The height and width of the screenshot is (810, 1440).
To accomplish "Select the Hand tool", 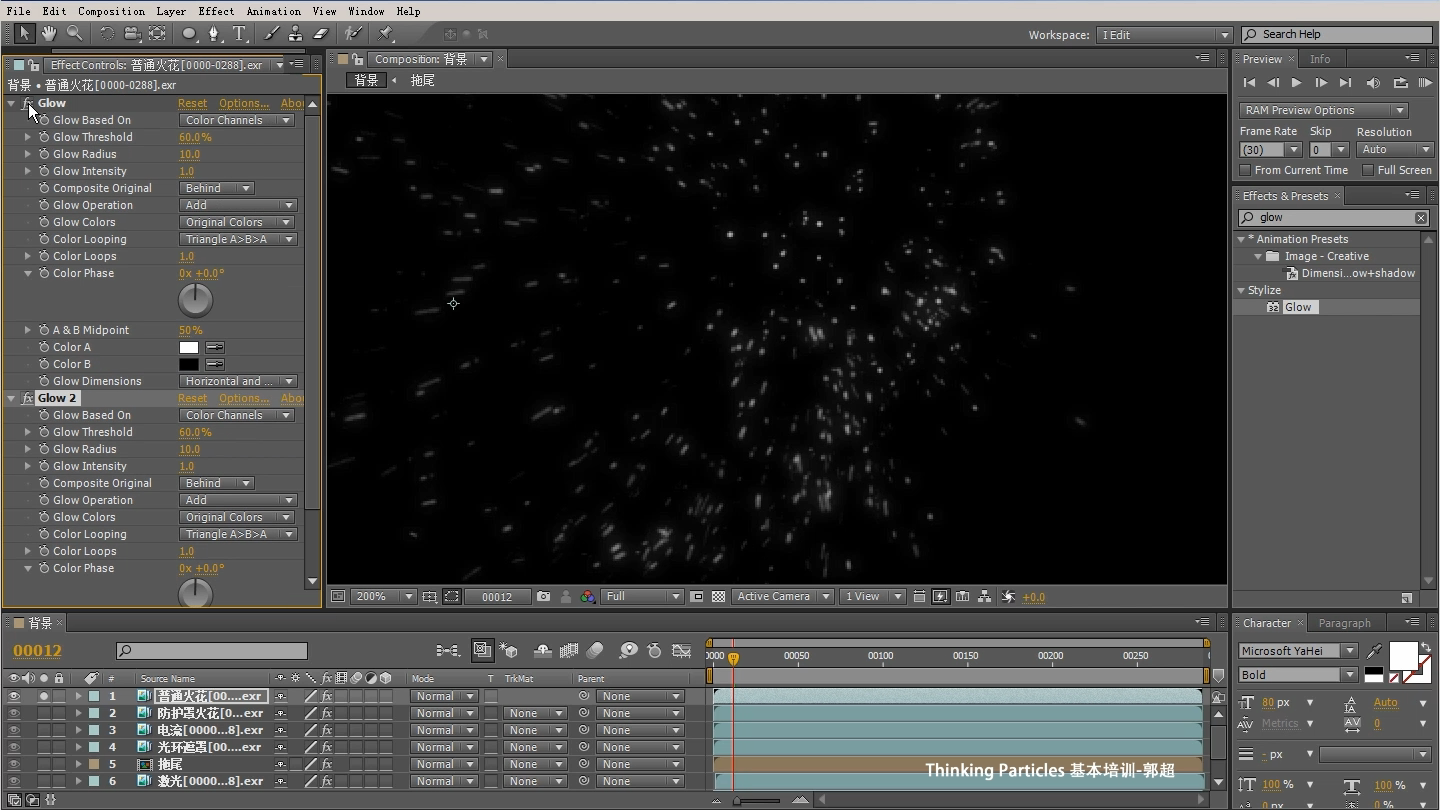I will [49, 34].
